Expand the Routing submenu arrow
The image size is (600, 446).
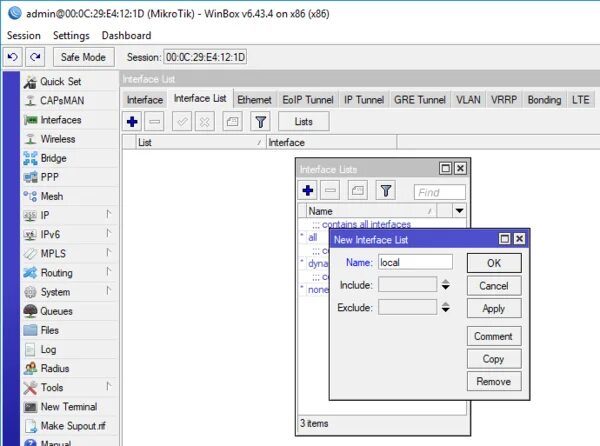click(x=109, y=272)
